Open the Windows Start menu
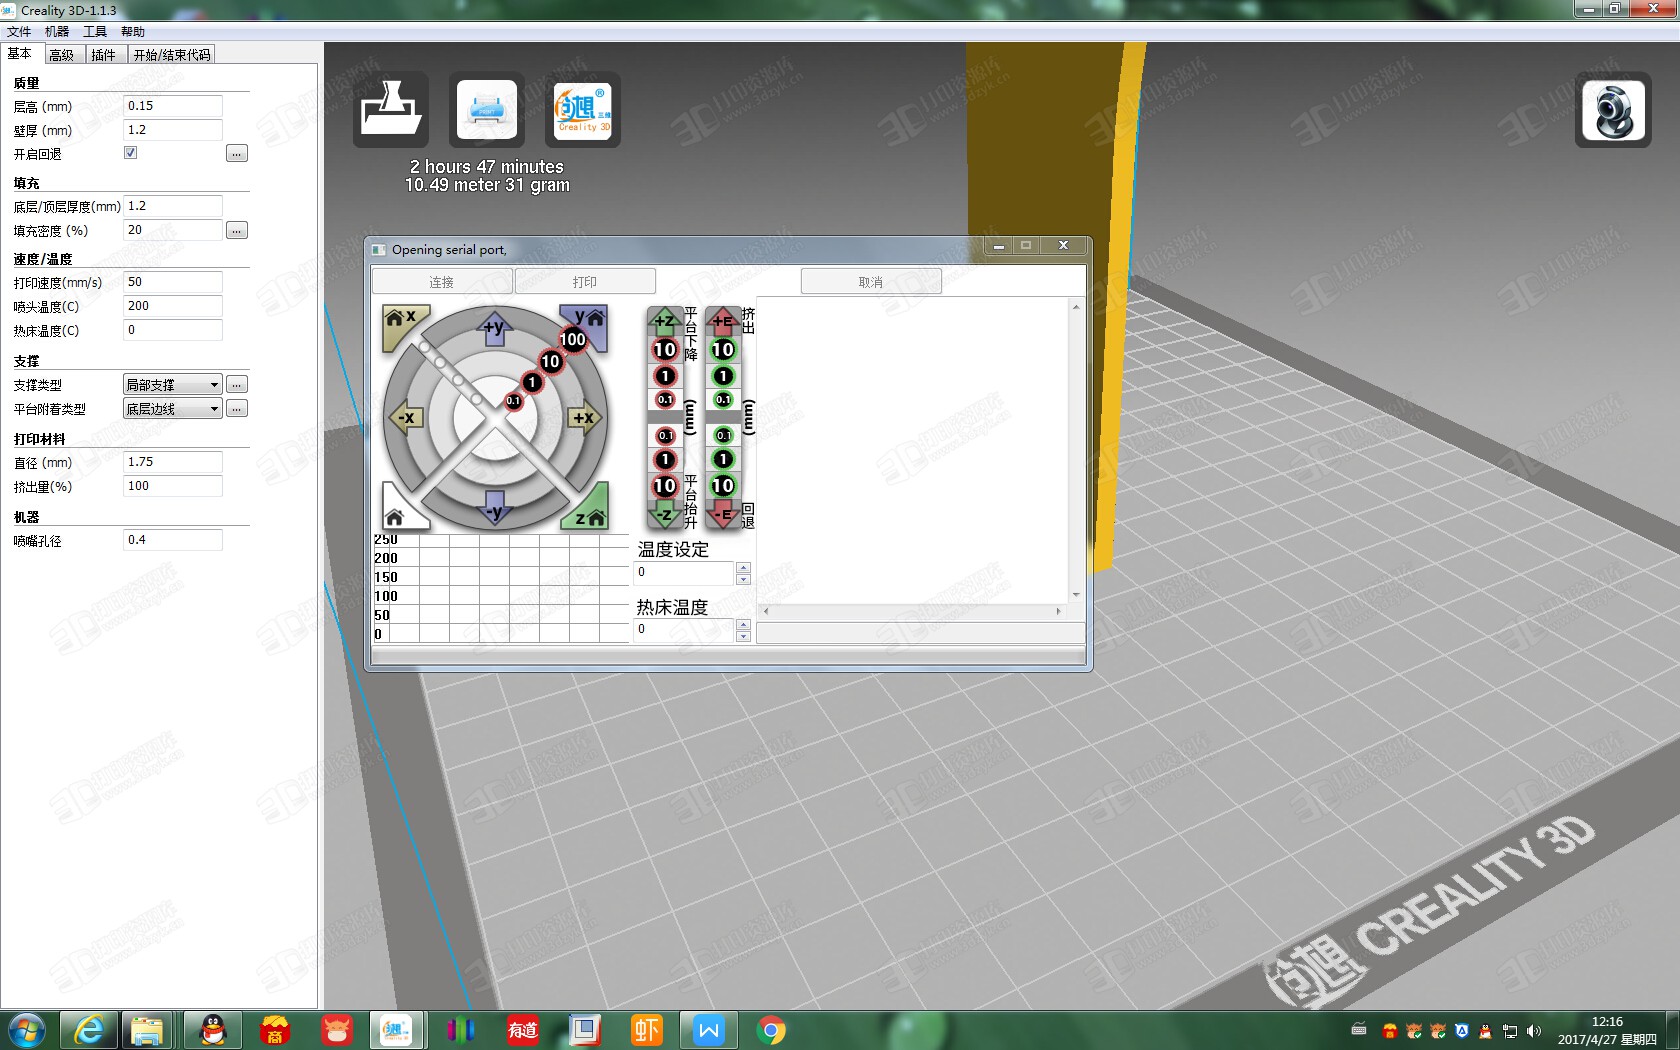Screen dimensions: 1680x1050 (27, 1030)
